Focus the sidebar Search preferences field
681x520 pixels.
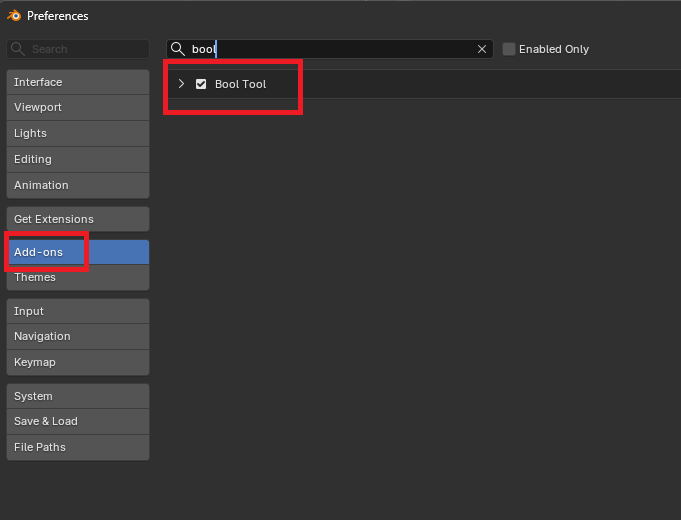(78, 49)
